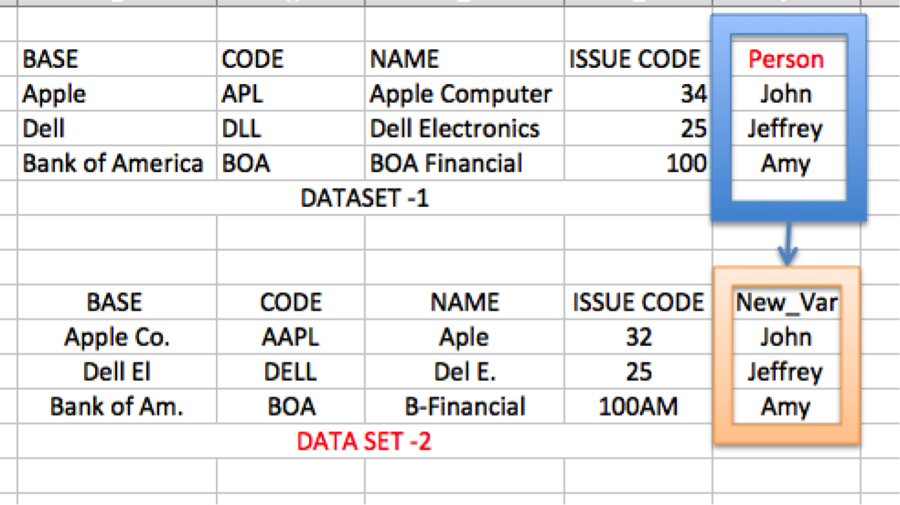Click the Aple name cell
900x505 pixels.
464,337
